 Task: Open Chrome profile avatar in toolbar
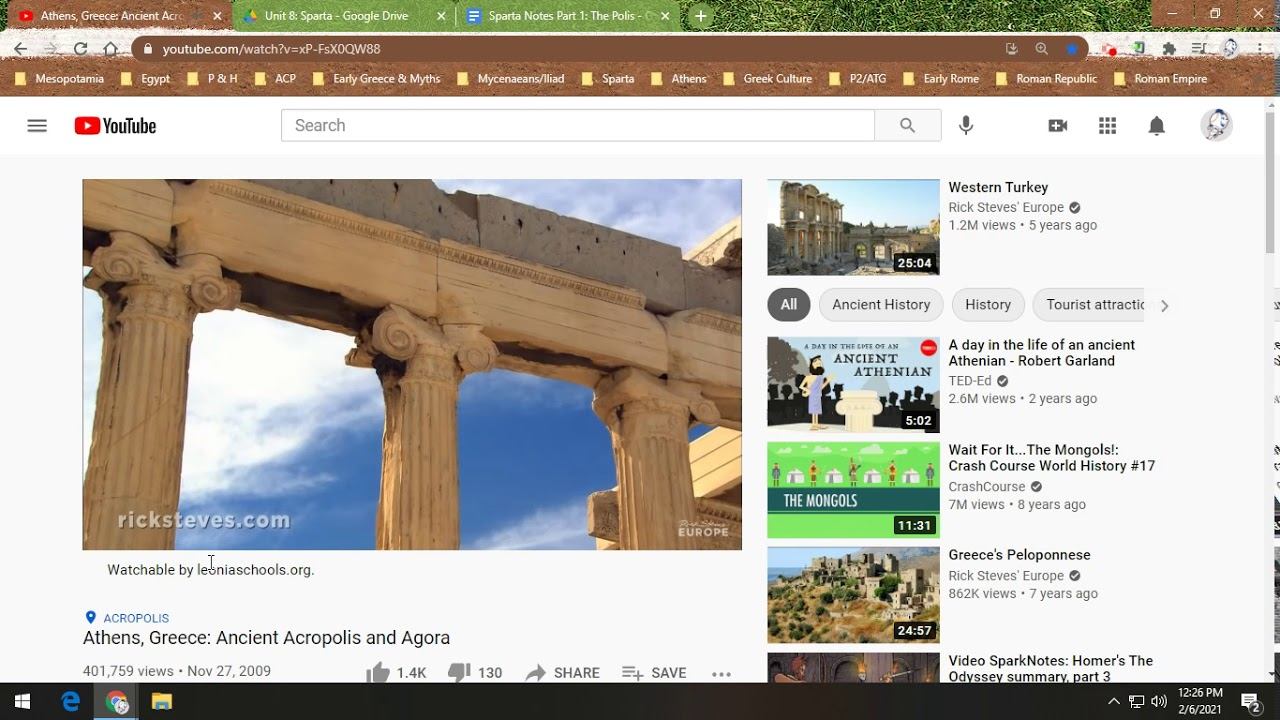(1230, 48)
